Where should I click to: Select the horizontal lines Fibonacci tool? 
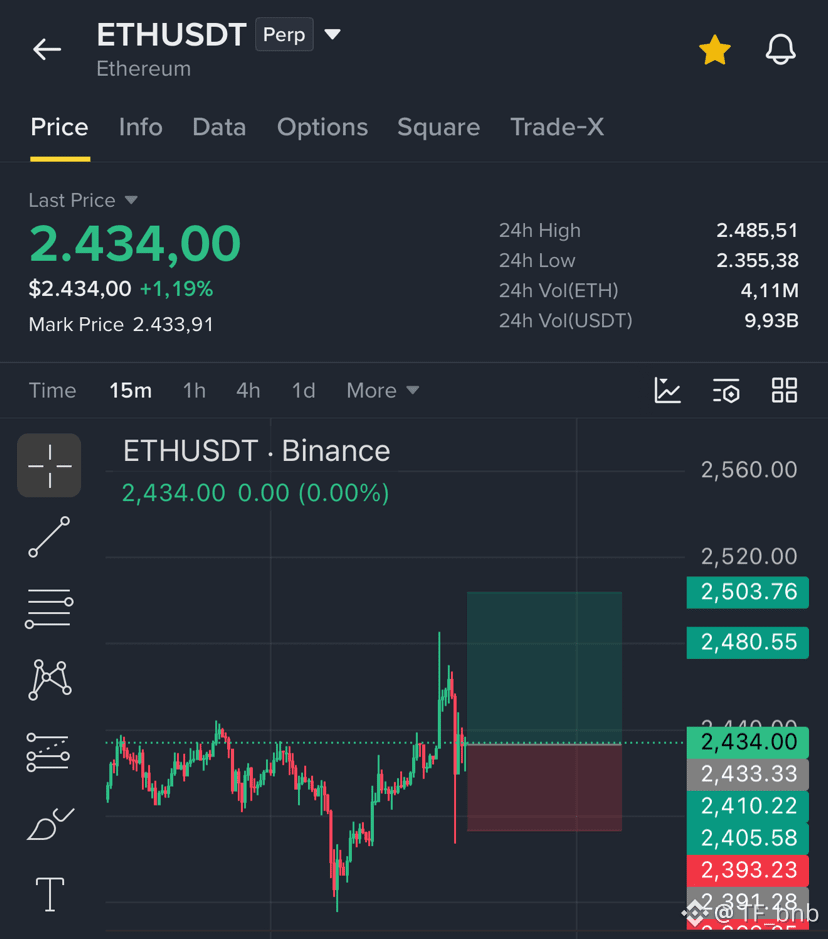tap(49, 608)
